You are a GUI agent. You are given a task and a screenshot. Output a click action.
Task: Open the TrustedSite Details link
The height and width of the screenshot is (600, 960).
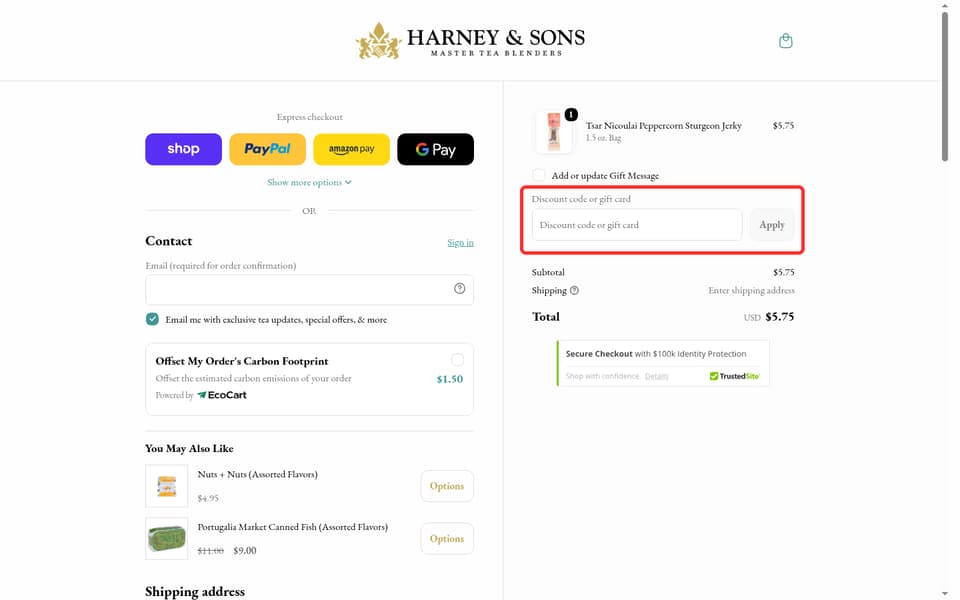656,376
